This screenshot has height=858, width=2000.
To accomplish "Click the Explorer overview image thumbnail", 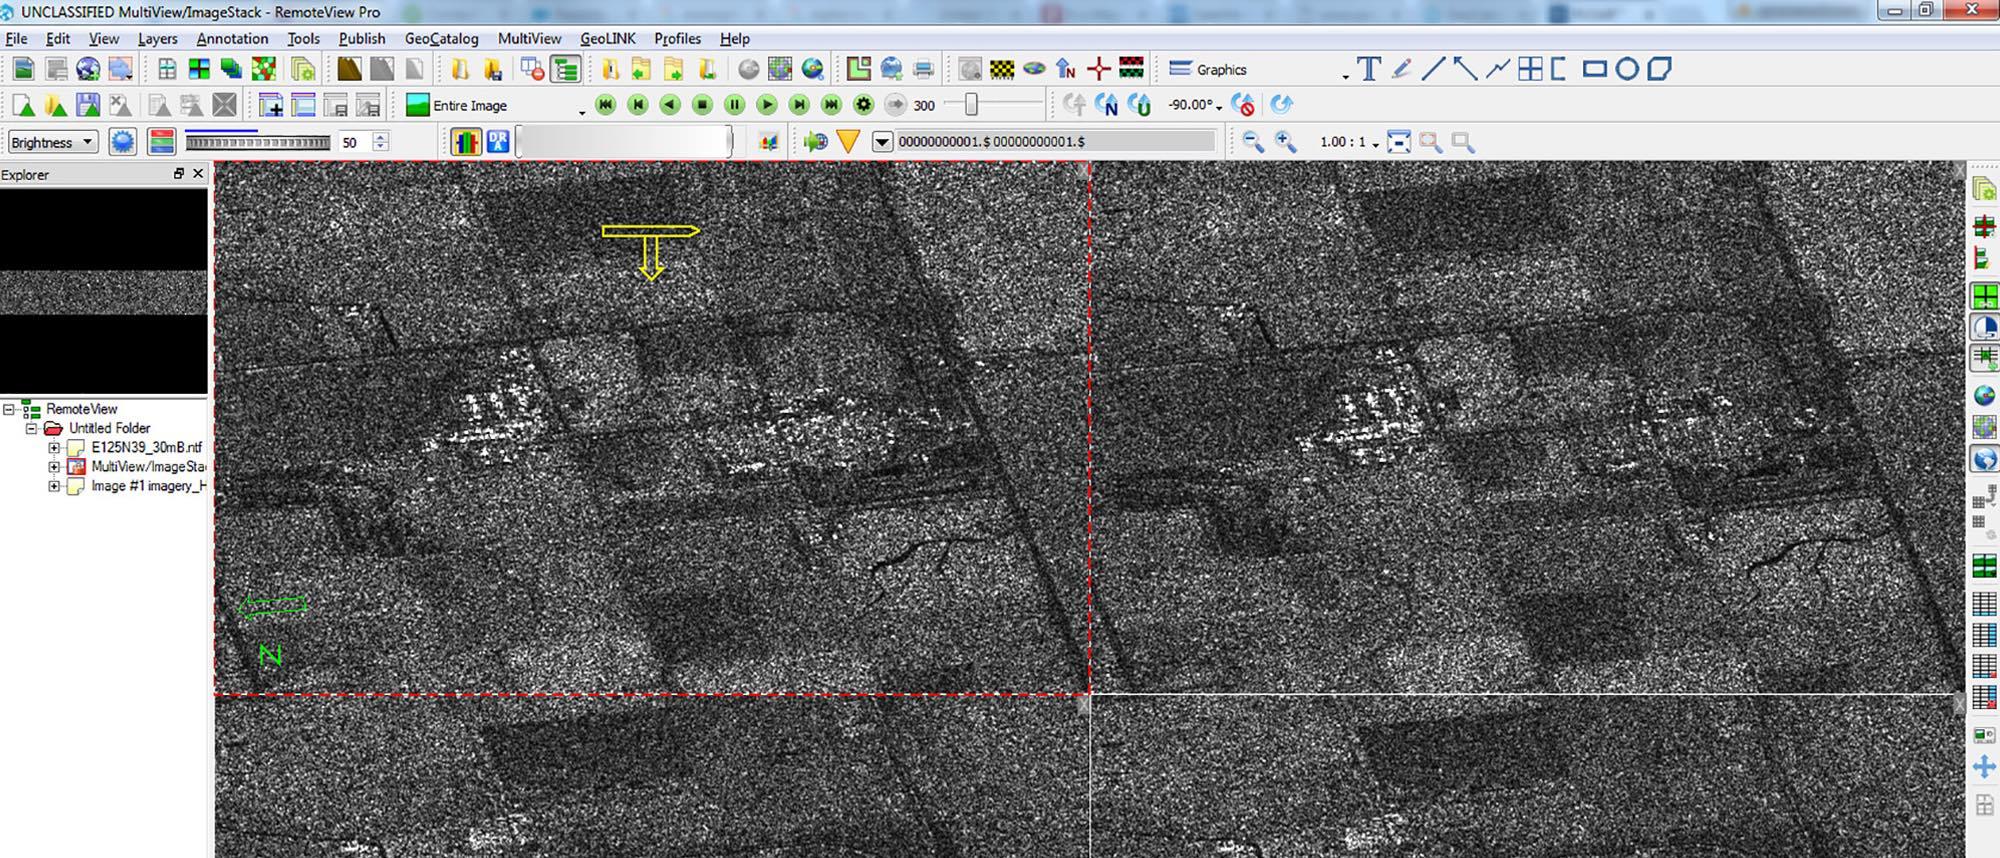I will click(104, 291).
